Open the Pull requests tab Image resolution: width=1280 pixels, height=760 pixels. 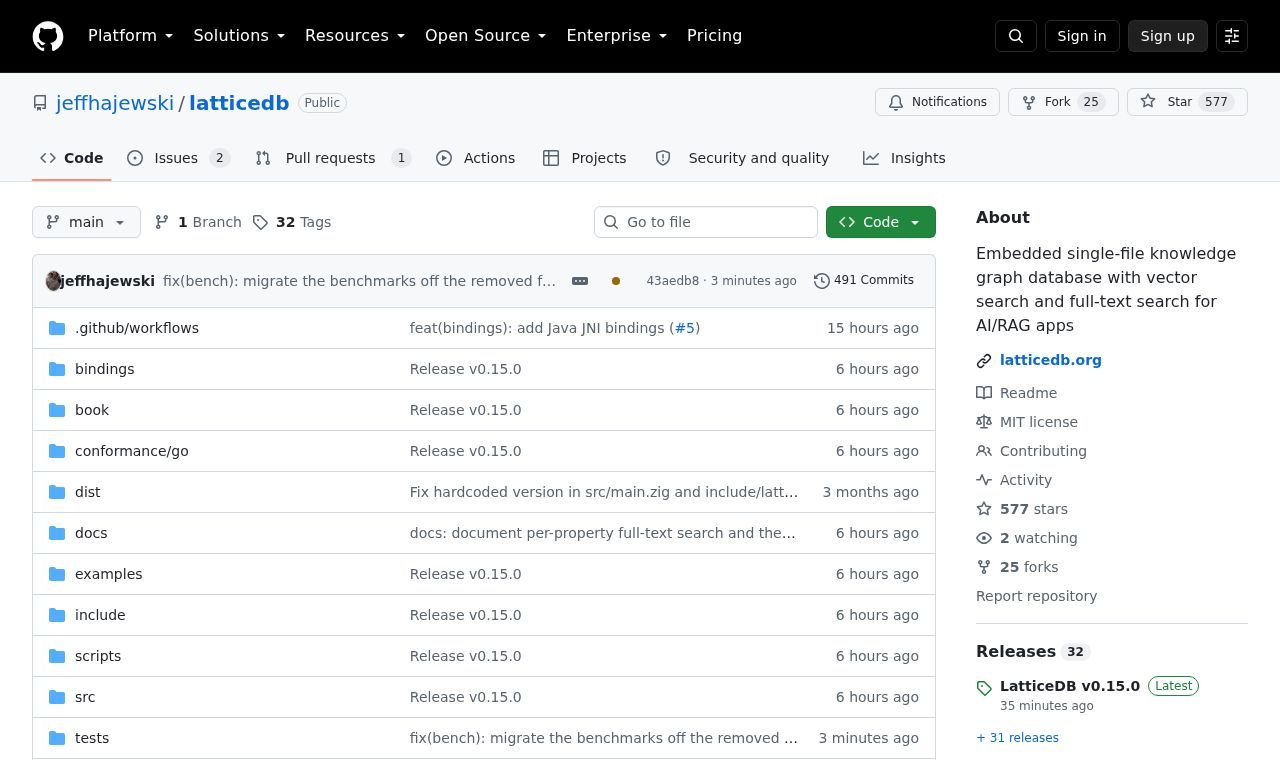pos(333,158)
